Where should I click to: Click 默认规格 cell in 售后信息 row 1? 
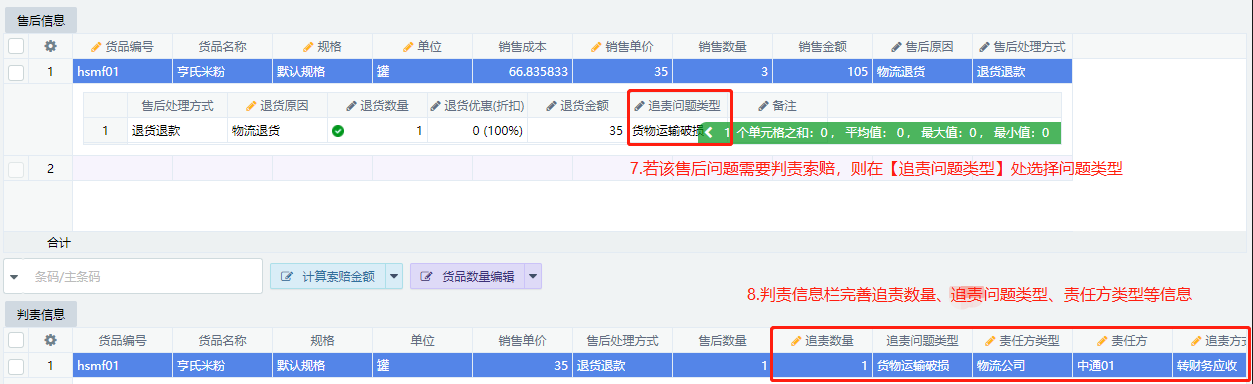322,72
